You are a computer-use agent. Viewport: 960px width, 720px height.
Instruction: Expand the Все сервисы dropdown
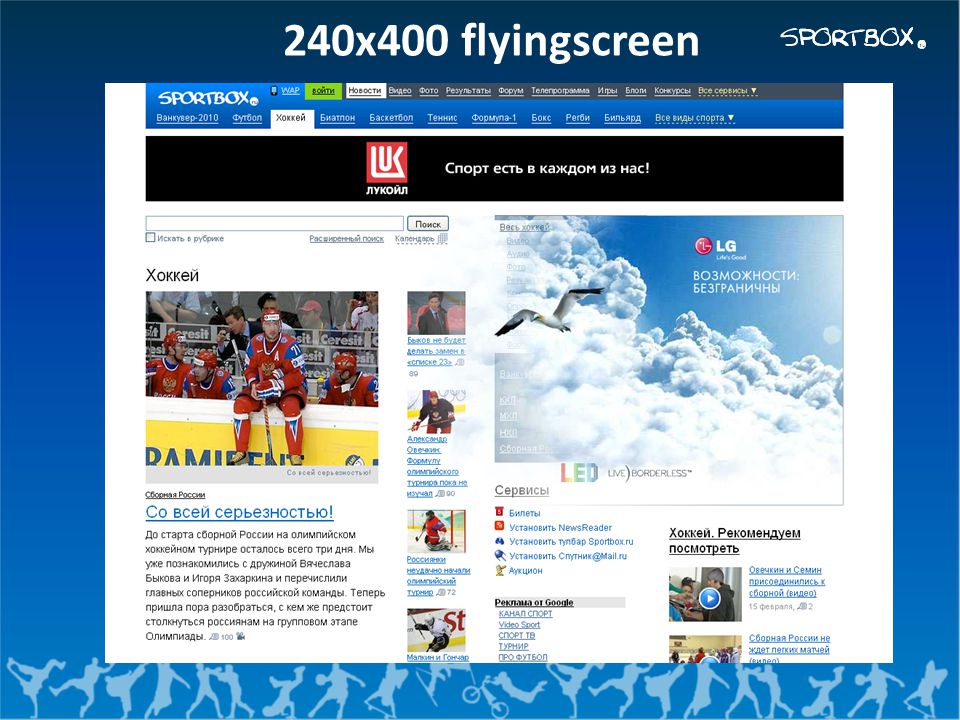[727, 91]
